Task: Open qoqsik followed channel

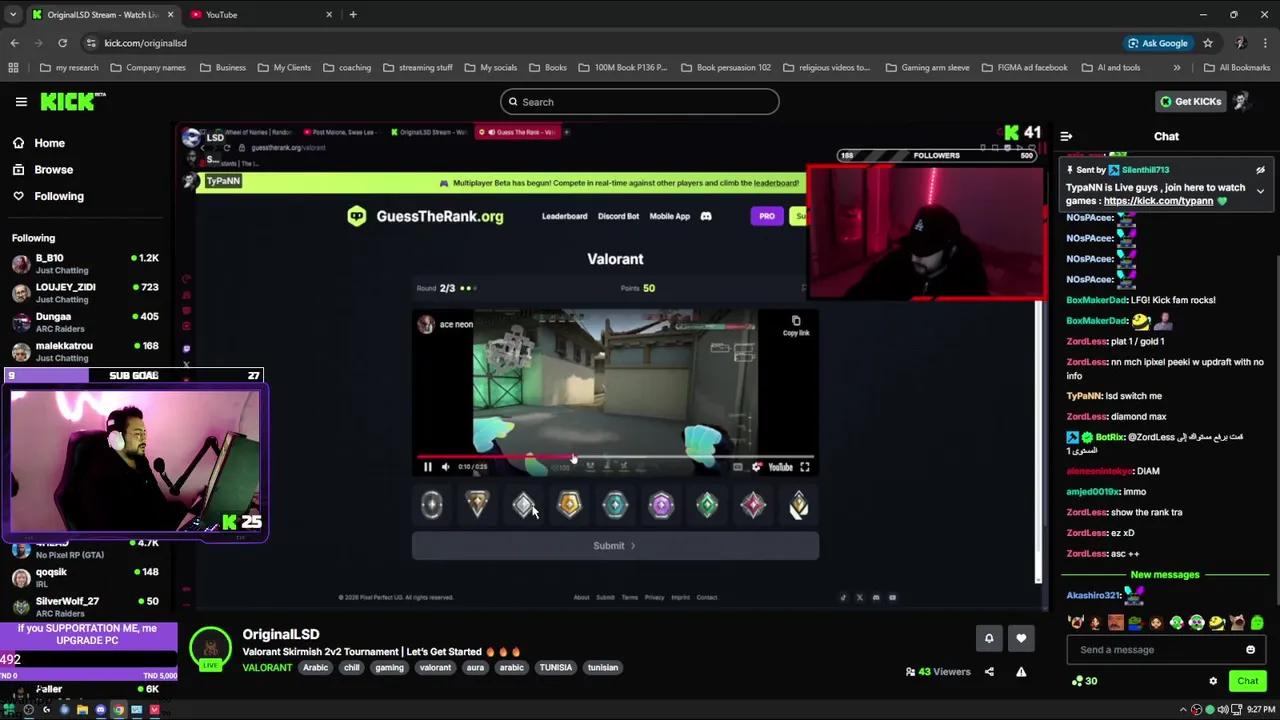Action: click(86, 578)
